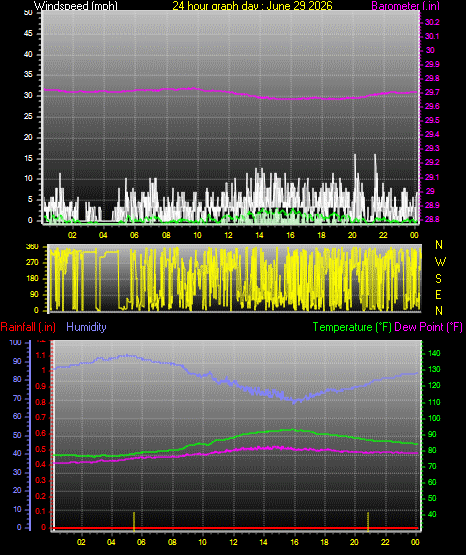The width and height of the screenshot is (466, 555).
Task: Click the wind direction axis value "270"
Action: tap(33, 263)
